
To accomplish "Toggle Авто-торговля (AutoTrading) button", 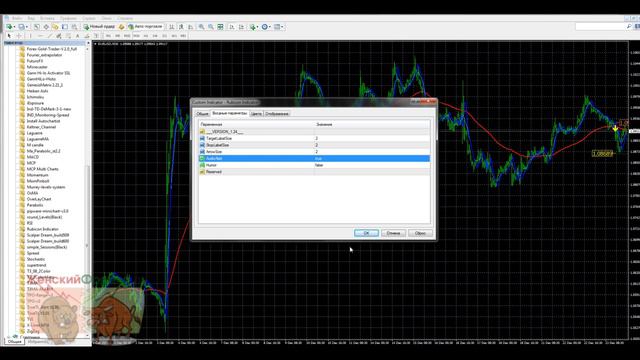I will point(145,27).
